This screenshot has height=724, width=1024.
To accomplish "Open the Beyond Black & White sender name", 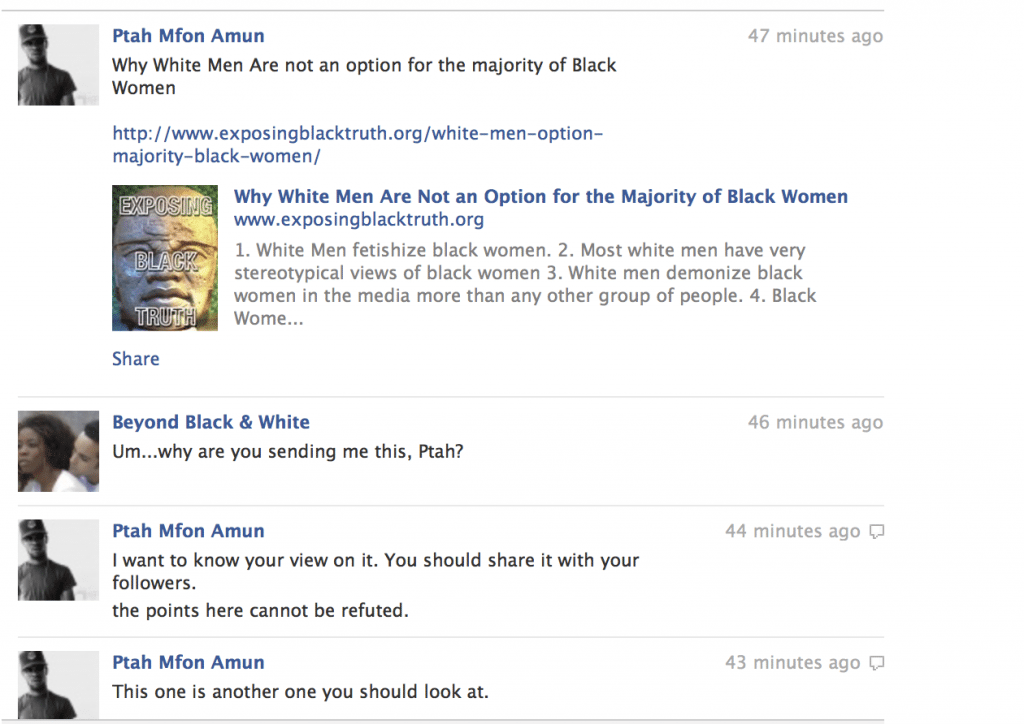I will pyautogui.click(x=210, y=422).
